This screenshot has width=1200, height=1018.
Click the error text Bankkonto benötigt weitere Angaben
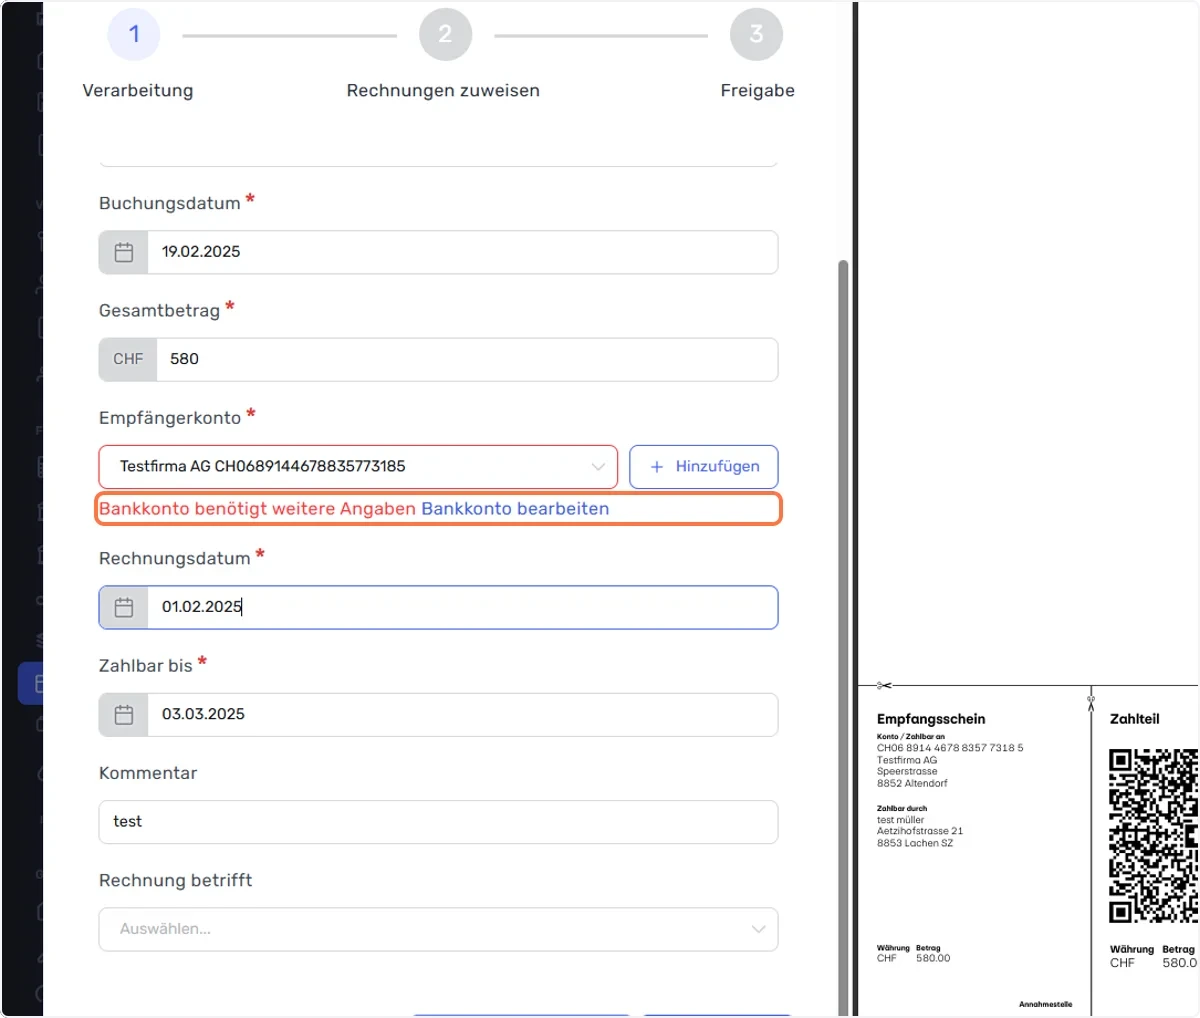pyautogui.click(x=257, y=509)
